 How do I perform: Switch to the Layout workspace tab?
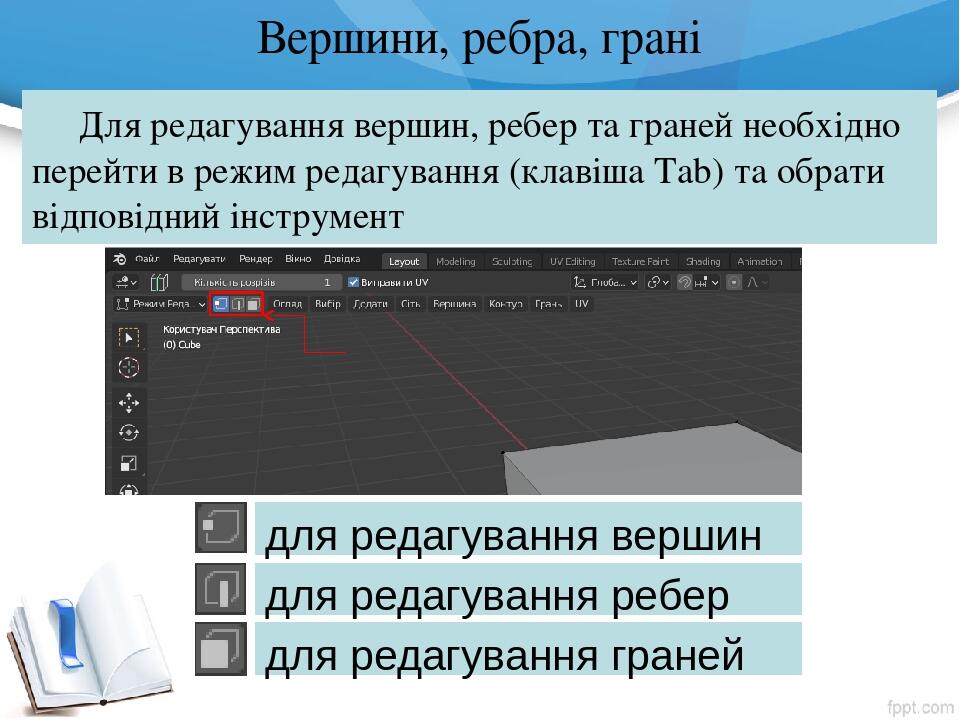(x=403, y=261)
